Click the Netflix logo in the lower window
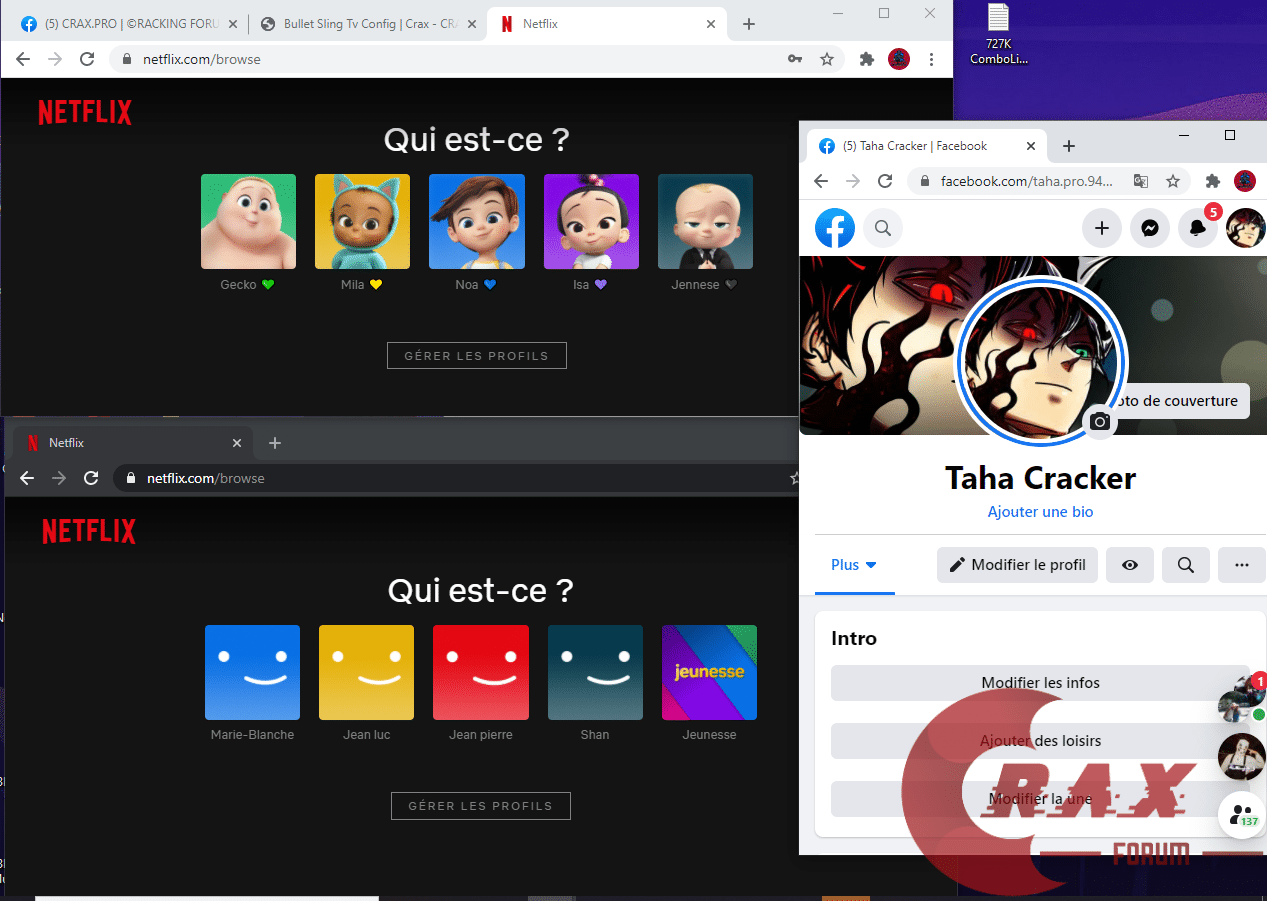The height and width of the screenshot is (901, 1267). 89,531
